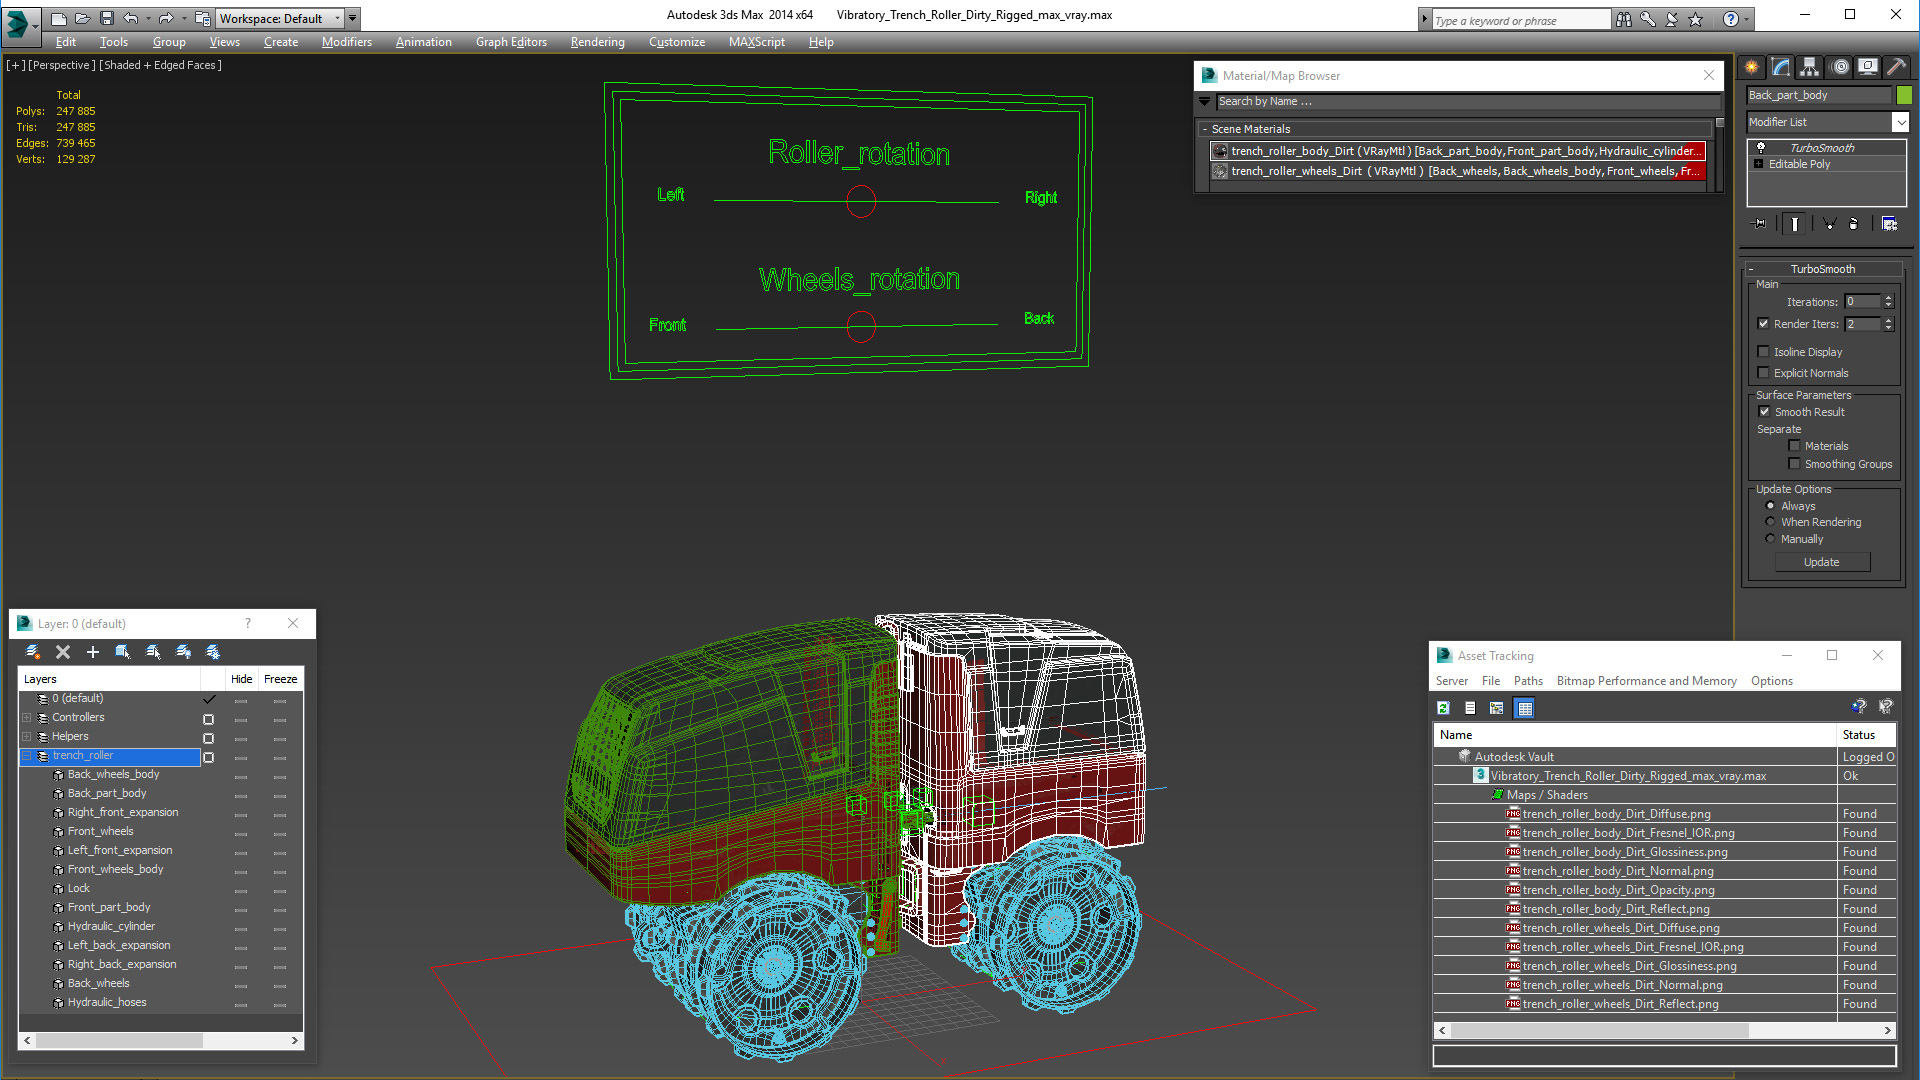Screen dimensions: 1920x1080
Task: Click the Search by Name field
Action: (1464, 101)
